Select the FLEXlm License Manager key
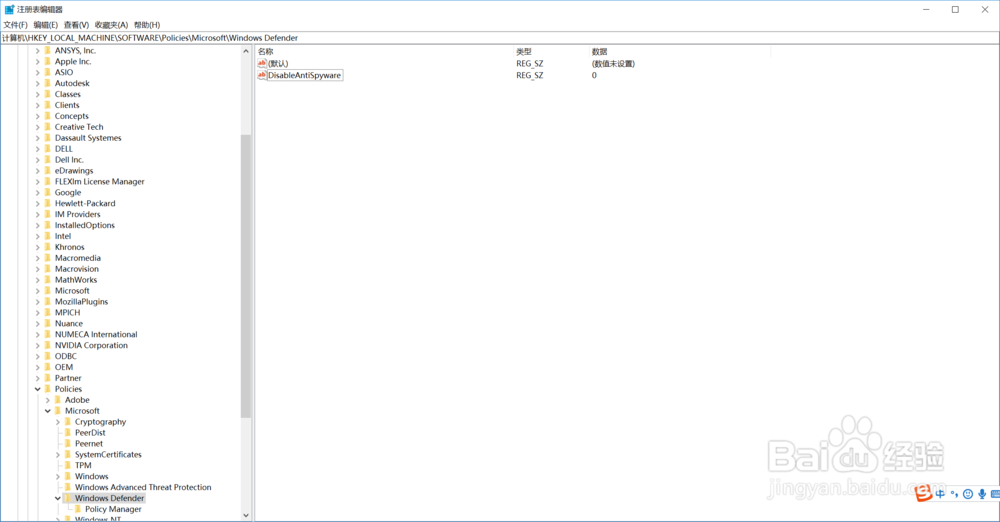Image resolution: width=1000 pixels, height=522 pixels. click(x=99, y=181)
